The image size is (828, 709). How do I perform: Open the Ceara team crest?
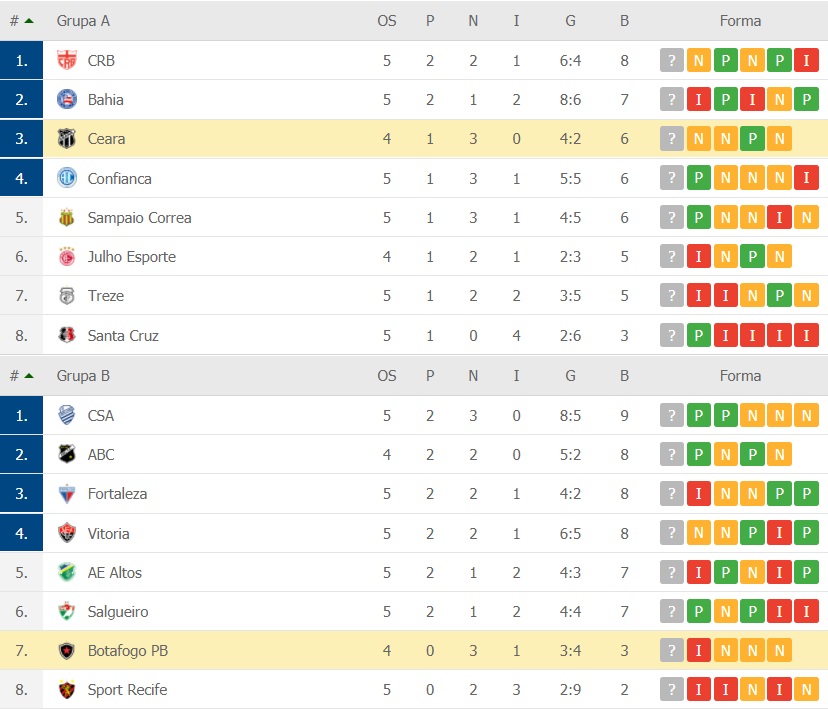pos(67,138)
